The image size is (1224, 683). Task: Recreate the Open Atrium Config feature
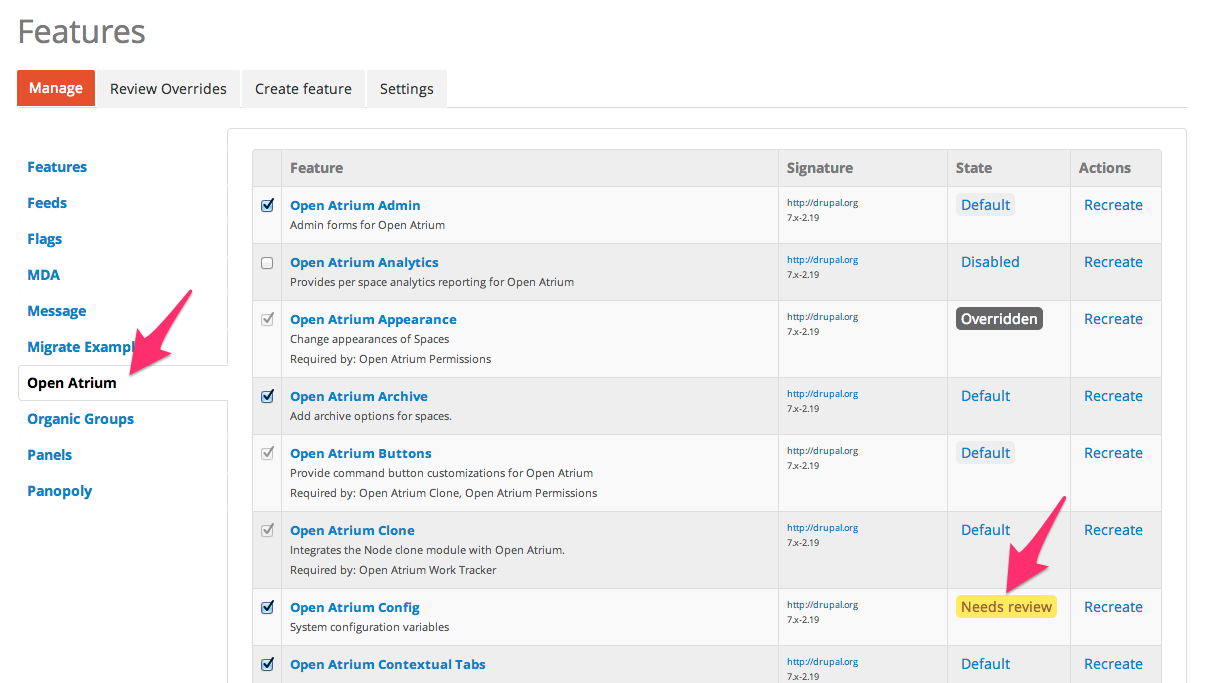point(1113,607)
